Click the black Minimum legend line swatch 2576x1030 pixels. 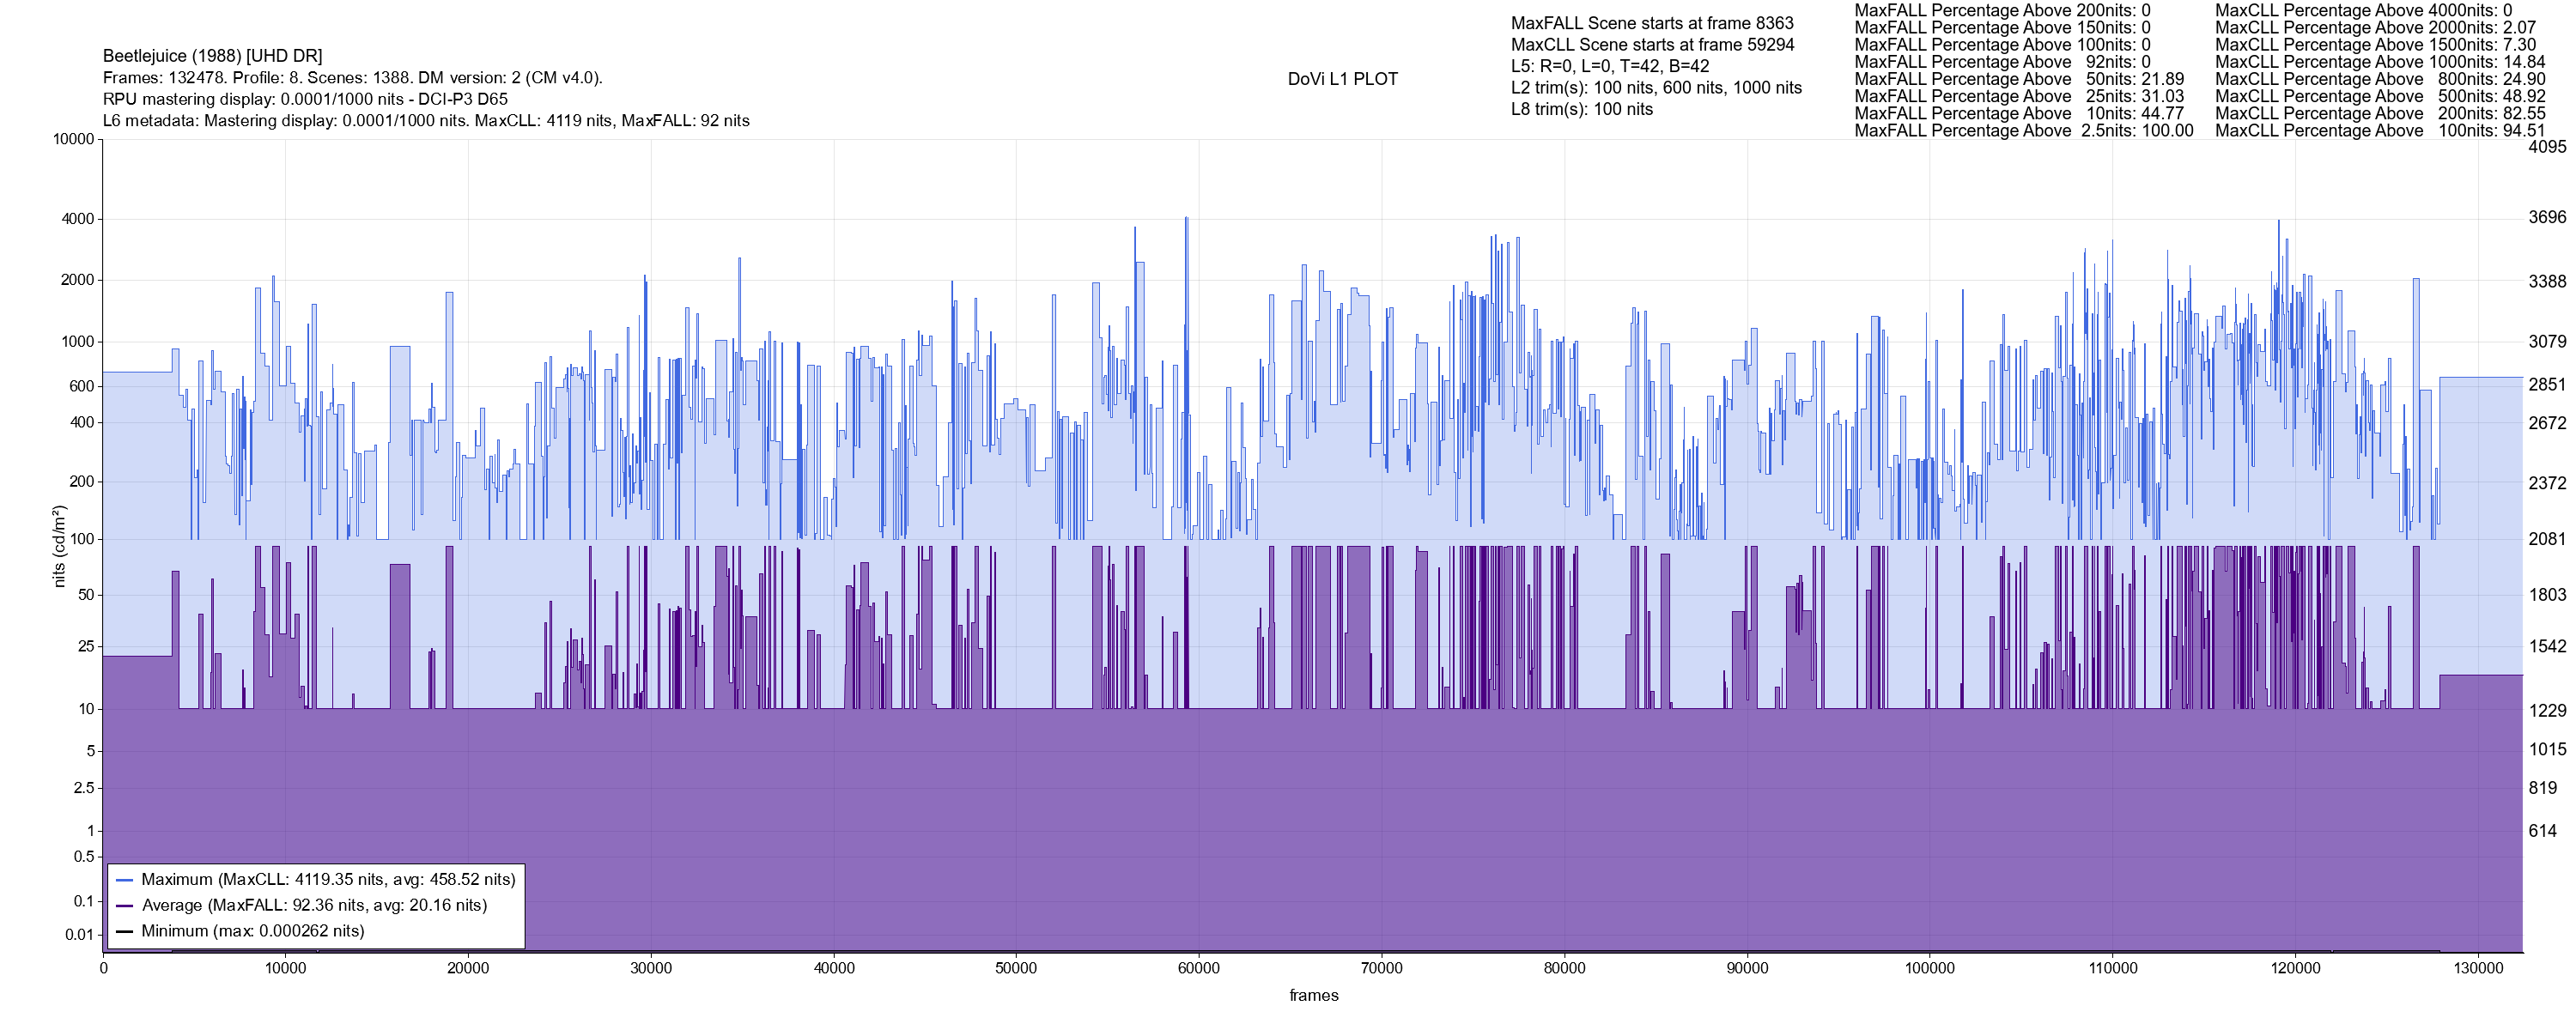pos(125,932)
